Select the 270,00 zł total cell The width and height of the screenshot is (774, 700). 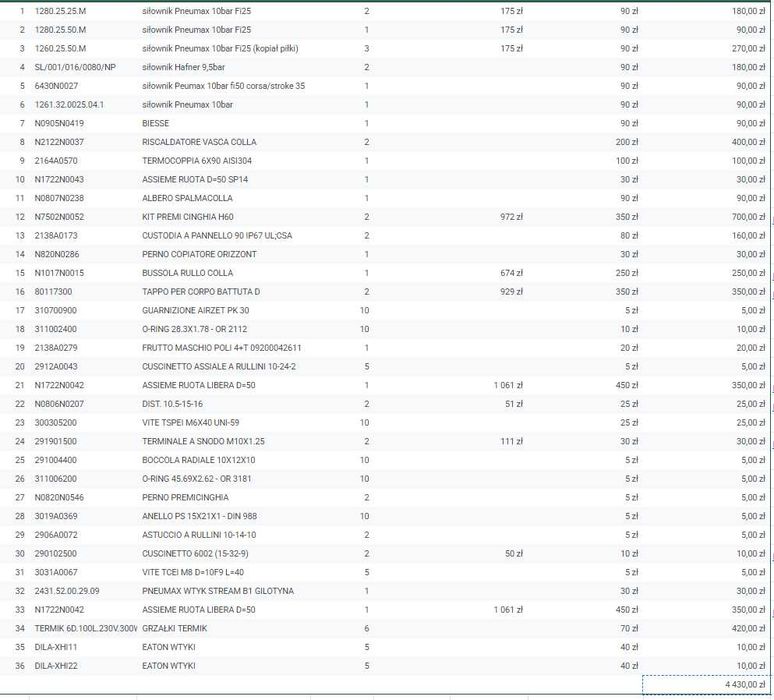[748, 48]
